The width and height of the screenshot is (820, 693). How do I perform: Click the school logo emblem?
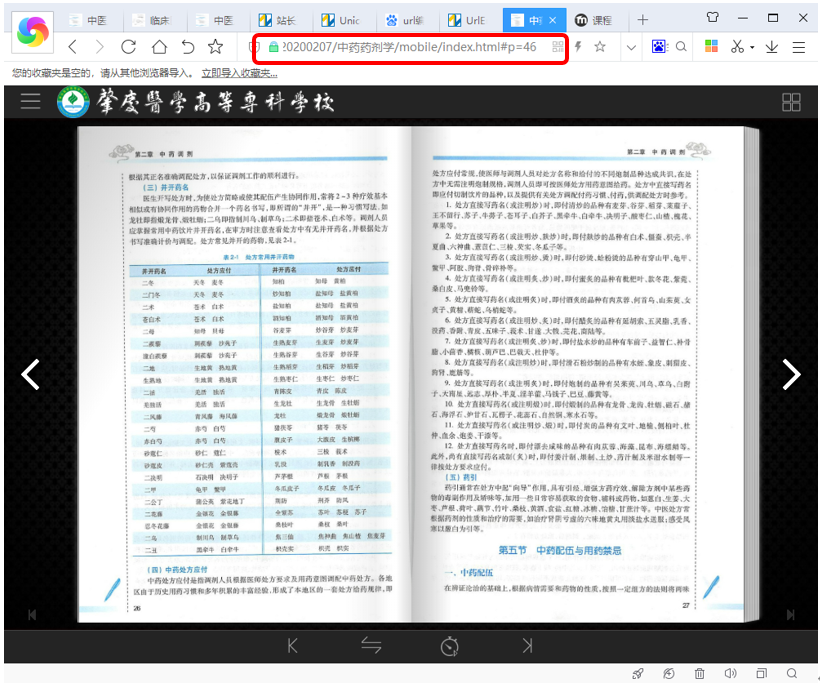(73, 101)
